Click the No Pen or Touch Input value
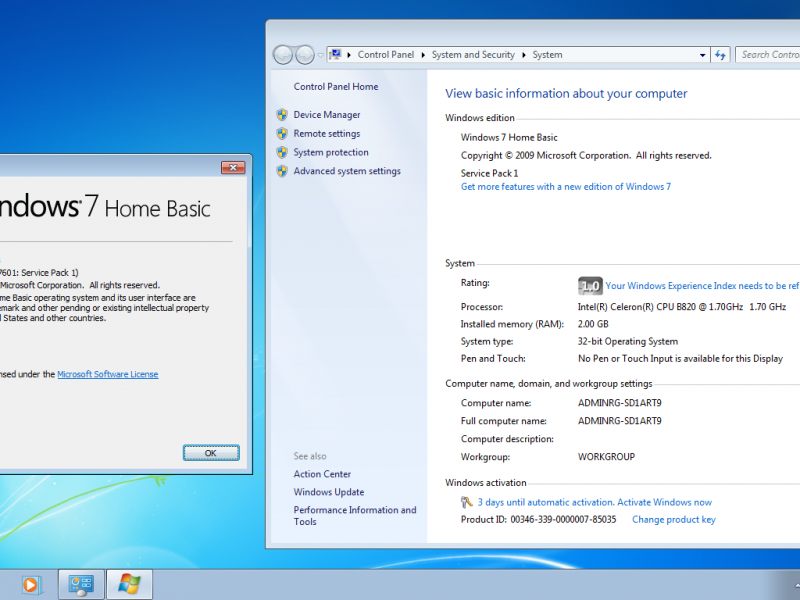Screen dimensions: 800x600 click(x=680, y=359)
